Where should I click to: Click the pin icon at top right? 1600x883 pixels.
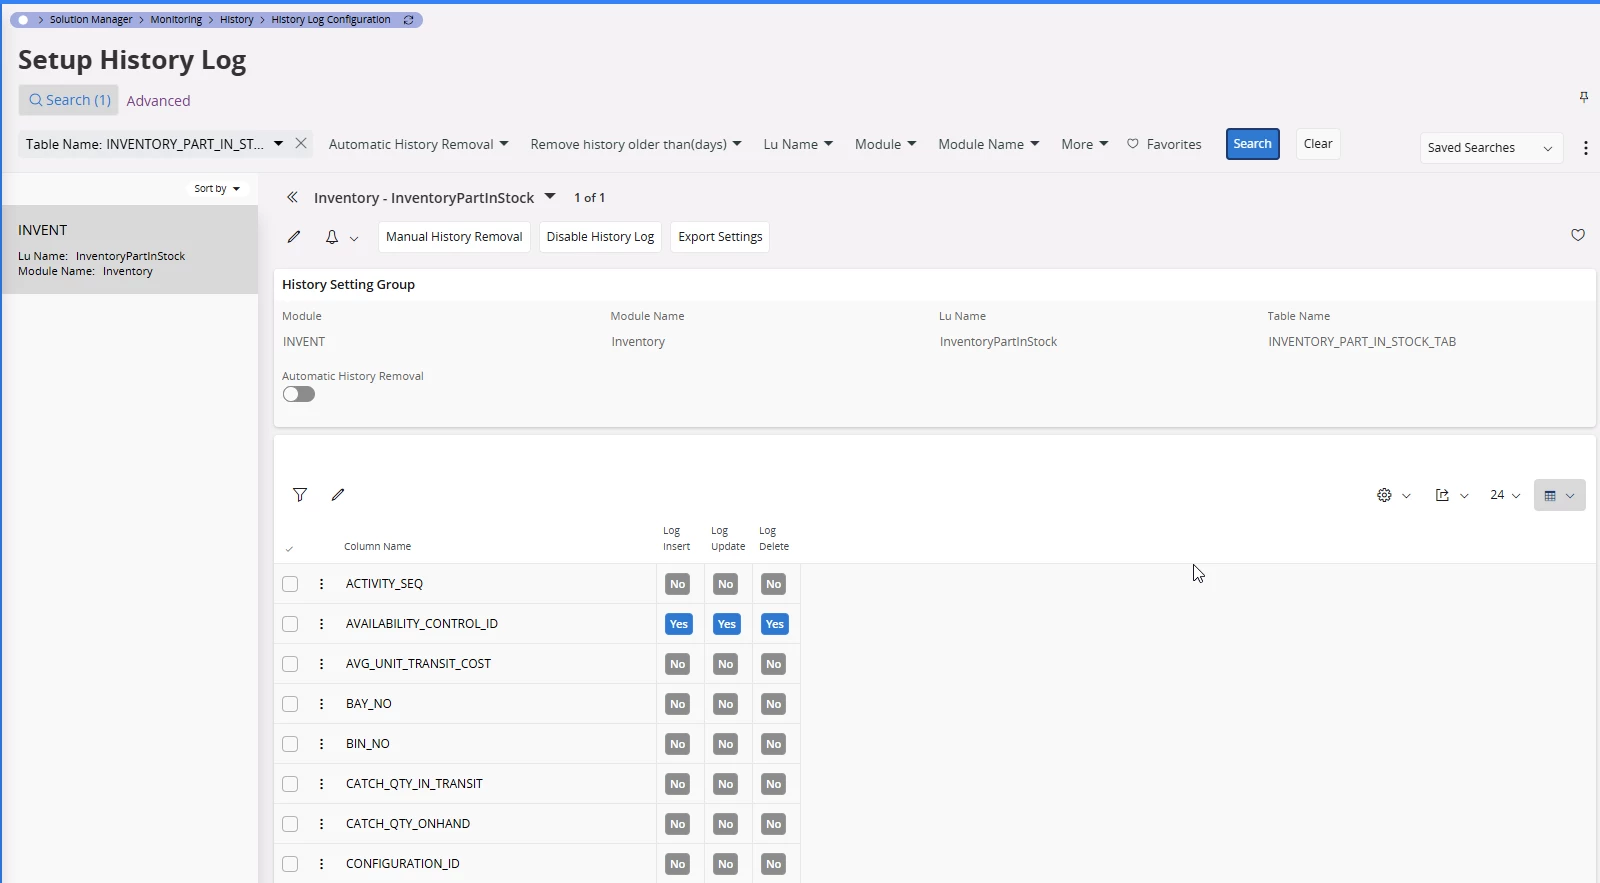(x=1583, y=97)
